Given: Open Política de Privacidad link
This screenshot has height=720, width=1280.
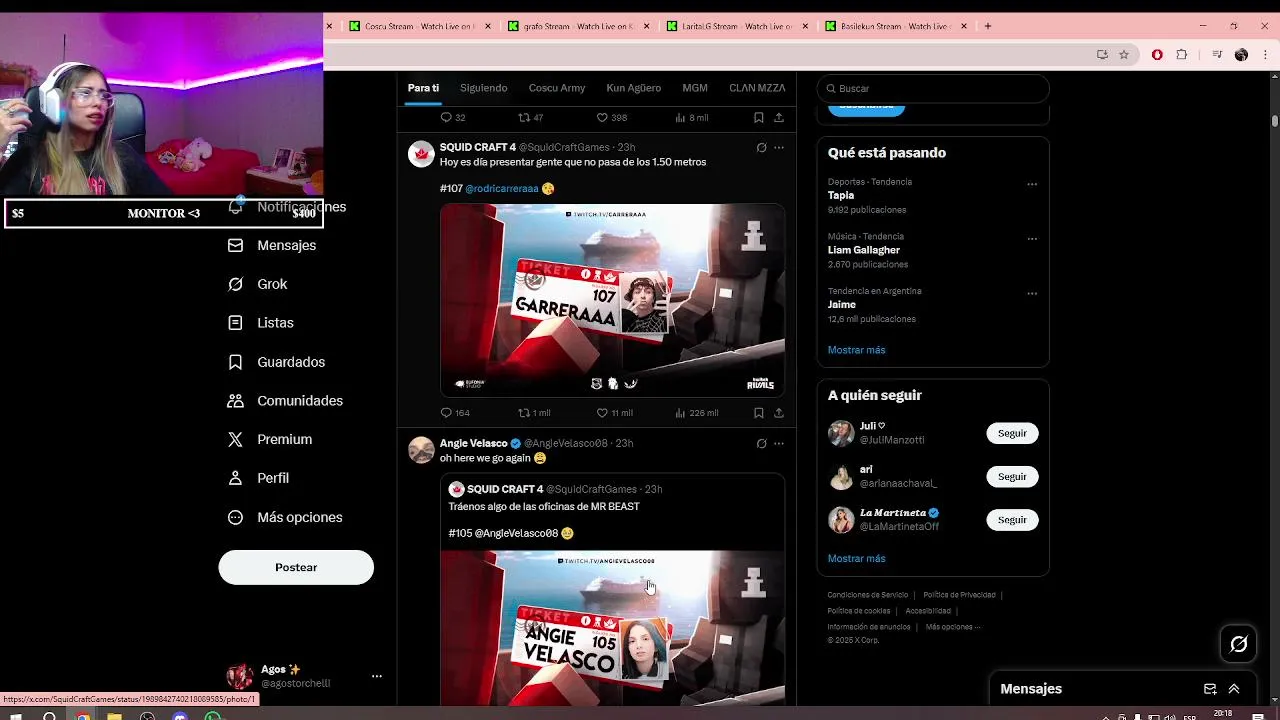Looking at the screenshot, I should (x=959, y=595).
